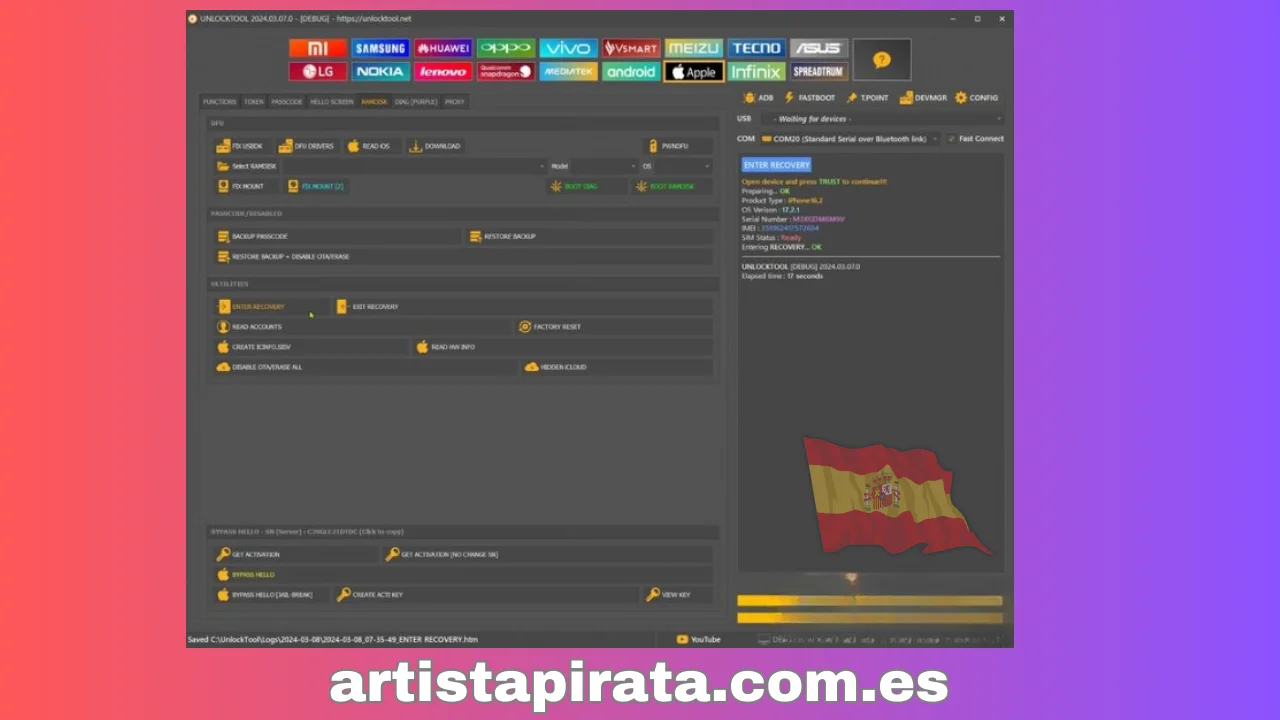Click the BOOT DIAG button

pyautogui.click(x=587, y=186)
